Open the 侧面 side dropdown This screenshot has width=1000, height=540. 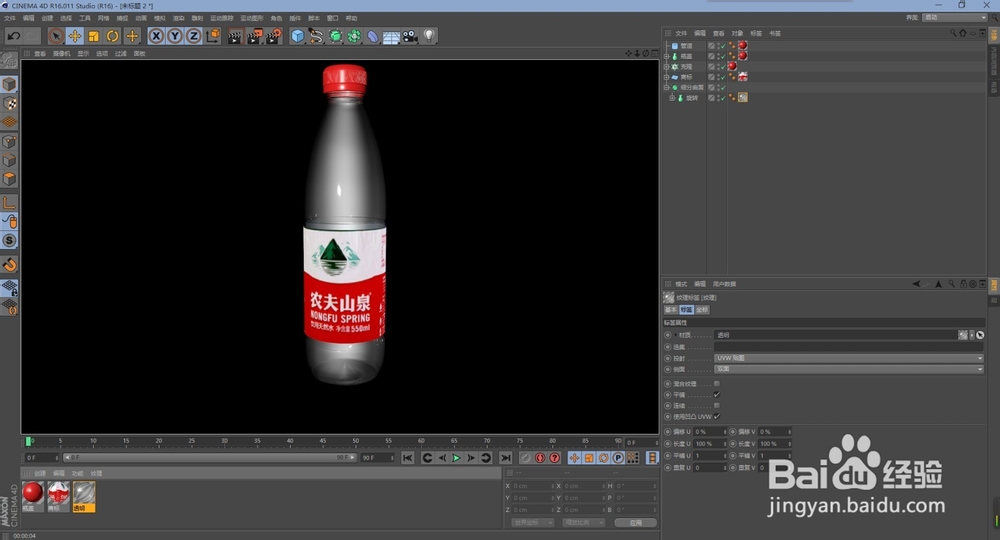849,369
